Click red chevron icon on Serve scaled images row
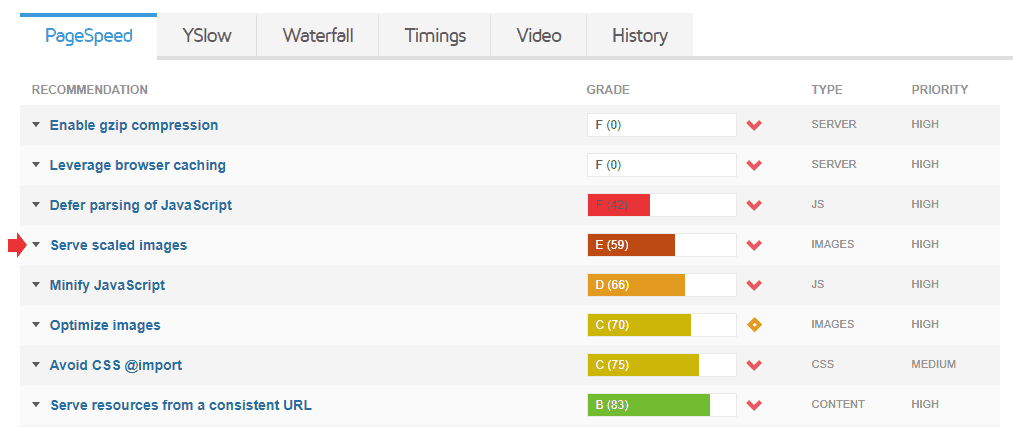 [x=754, y=245]
